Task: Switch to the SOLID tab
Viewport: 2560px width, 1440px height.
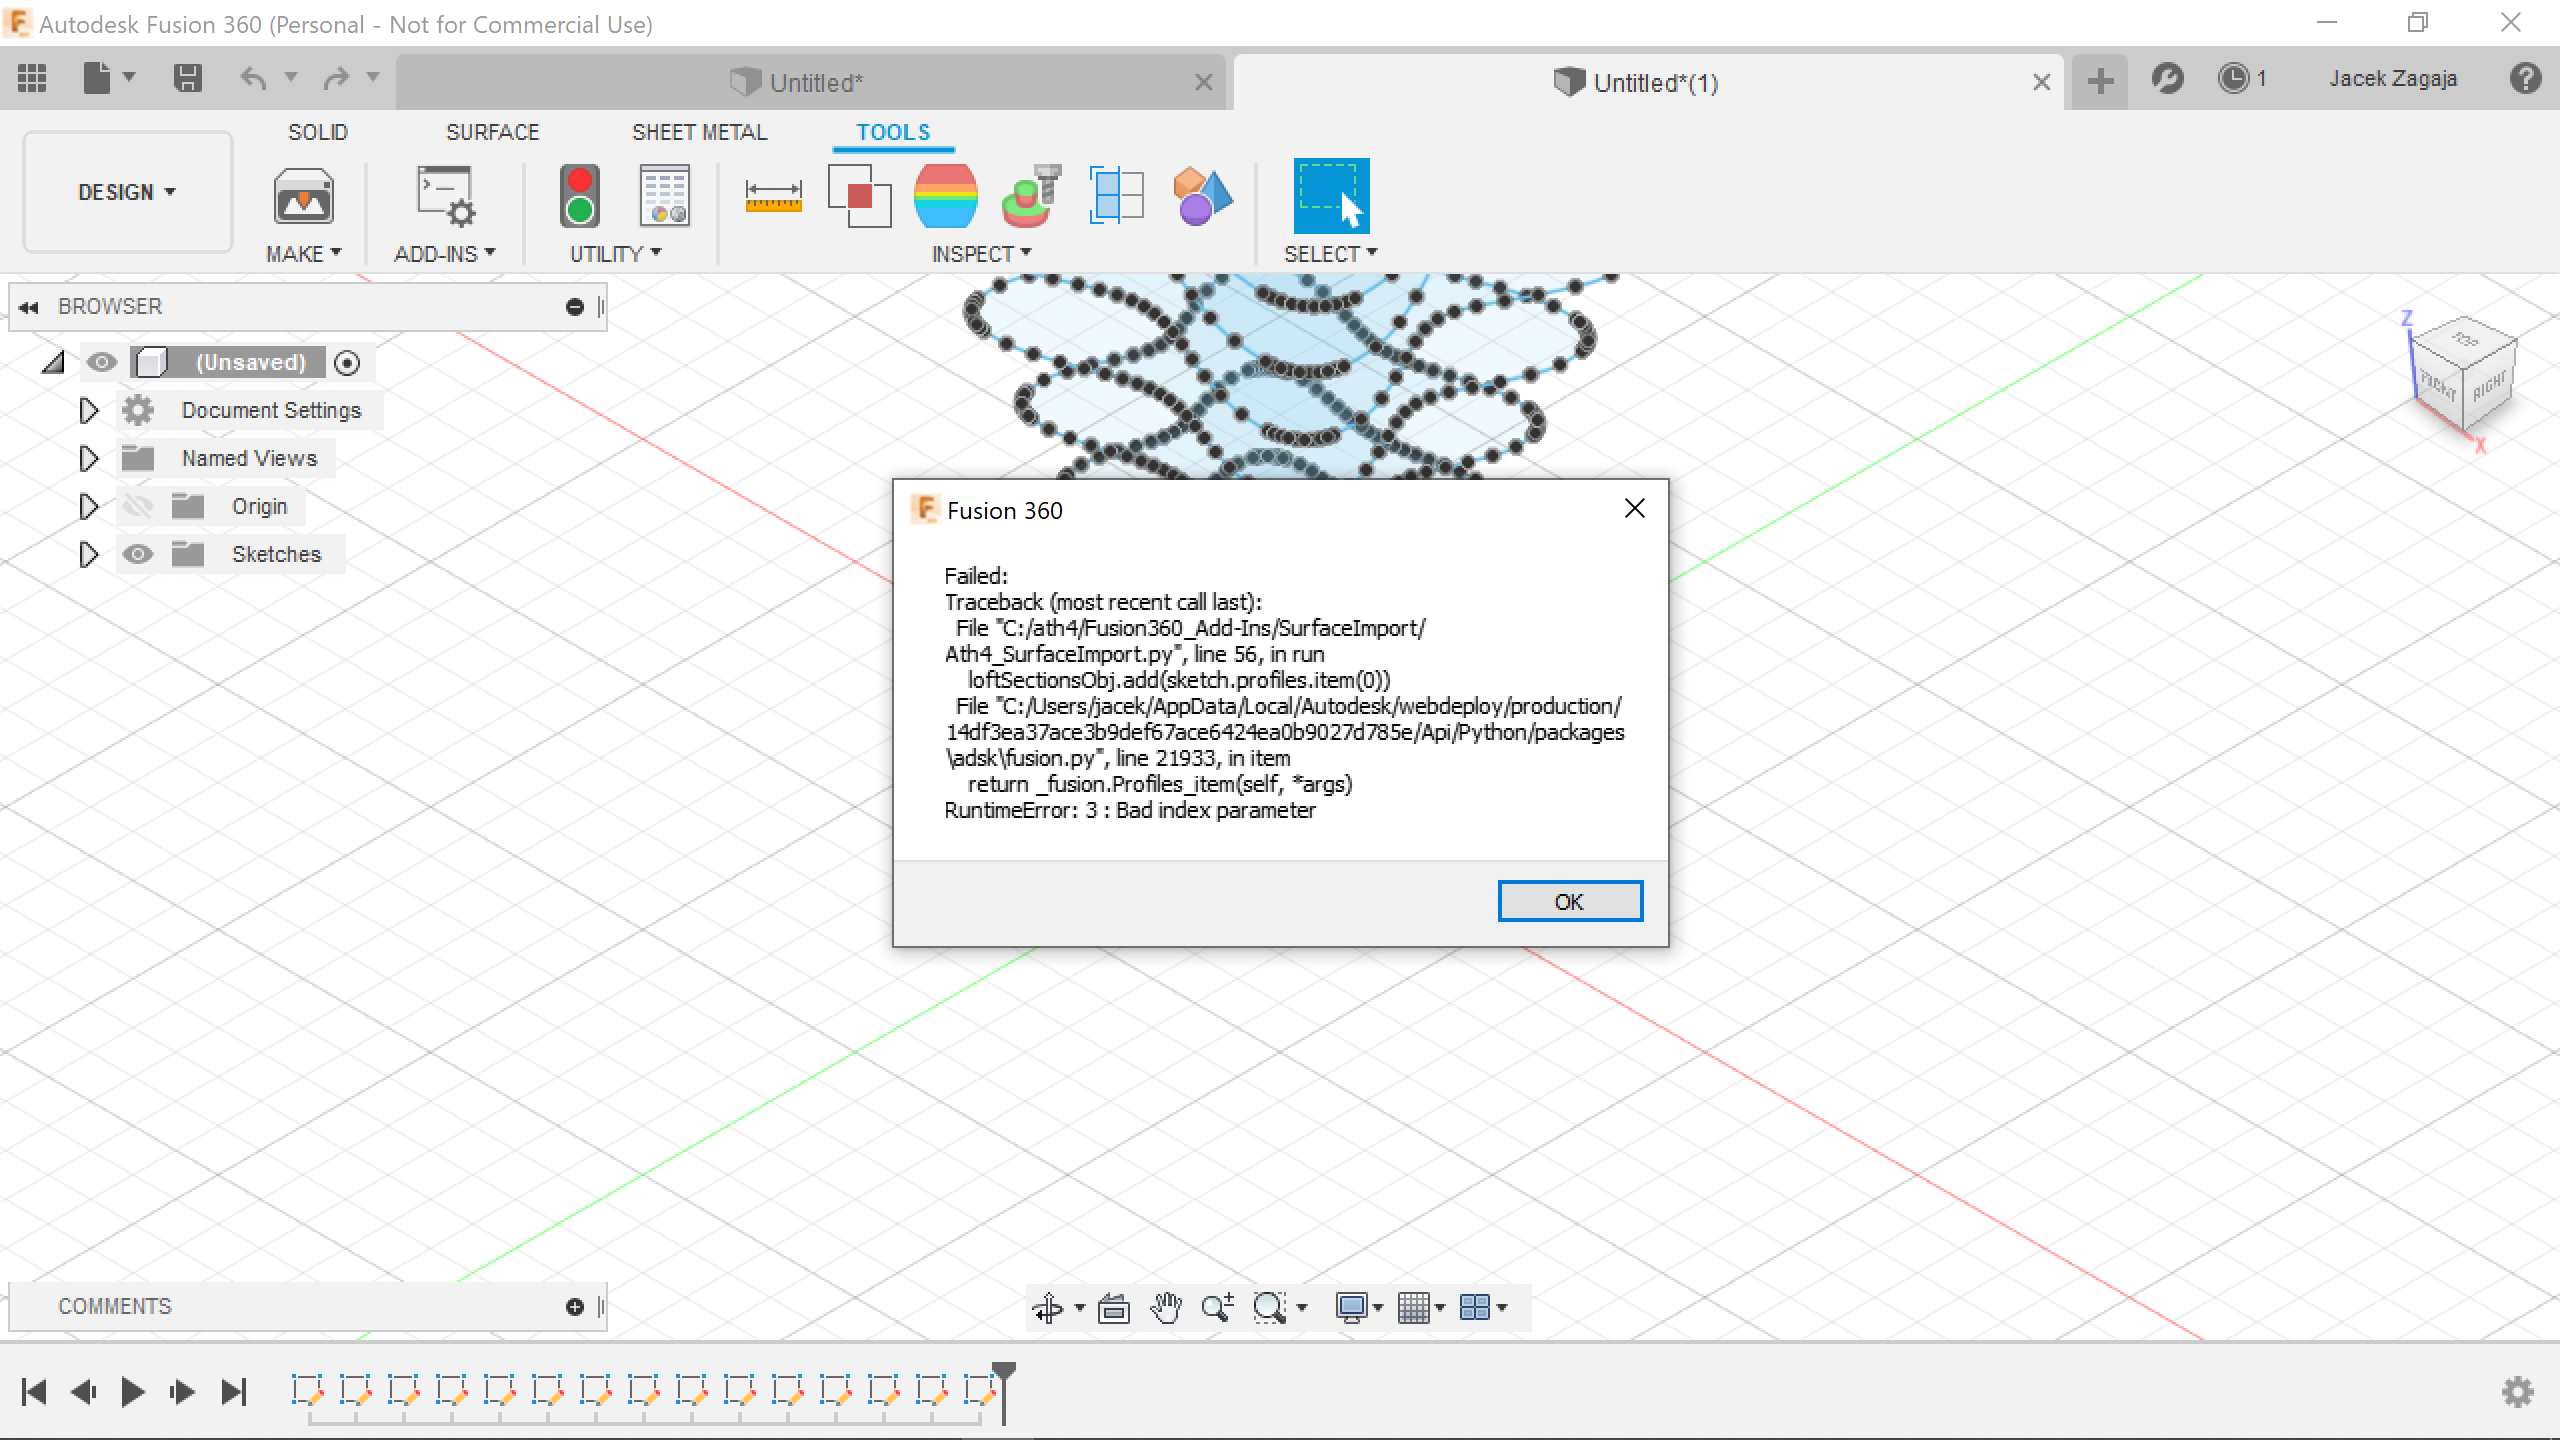Action: click(318, 132)
